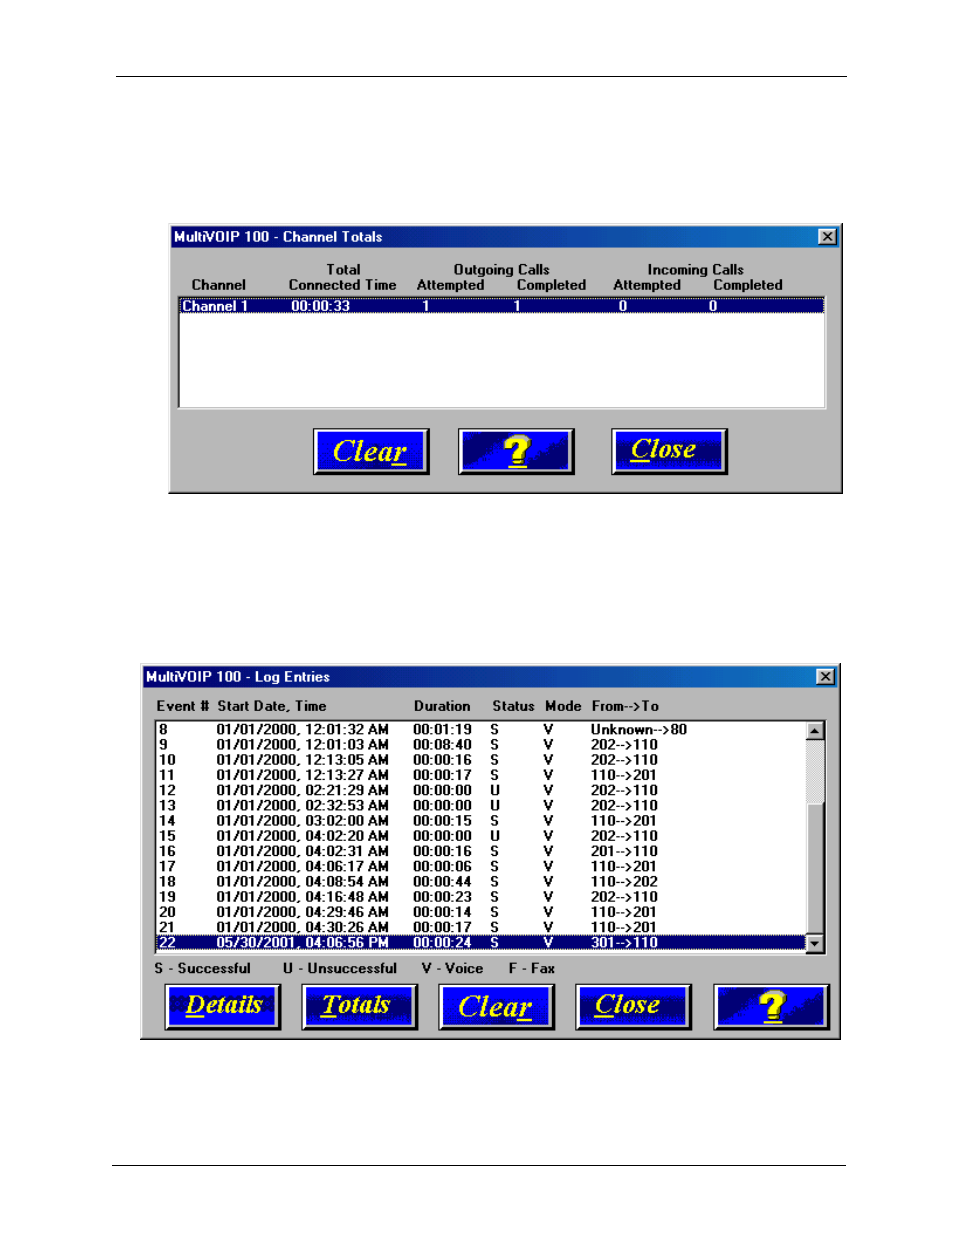Viewport: 954px width, 1235px height.
Task: Select log event 8 from Unknown to 80
Action: tap(481, 730)
